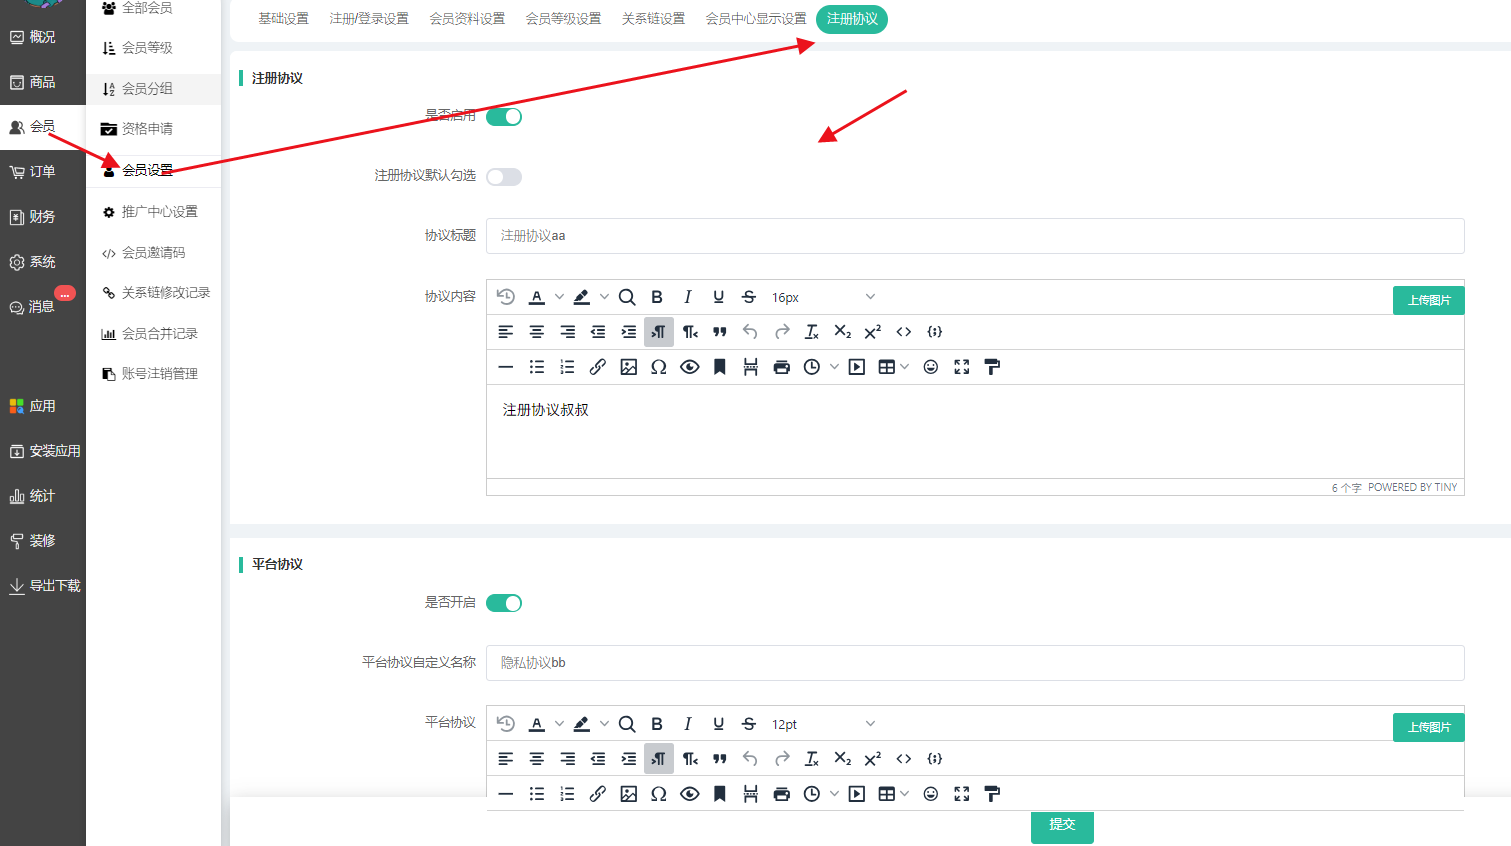Click undo in the 平台协议 editor

(x=750, y=759)
